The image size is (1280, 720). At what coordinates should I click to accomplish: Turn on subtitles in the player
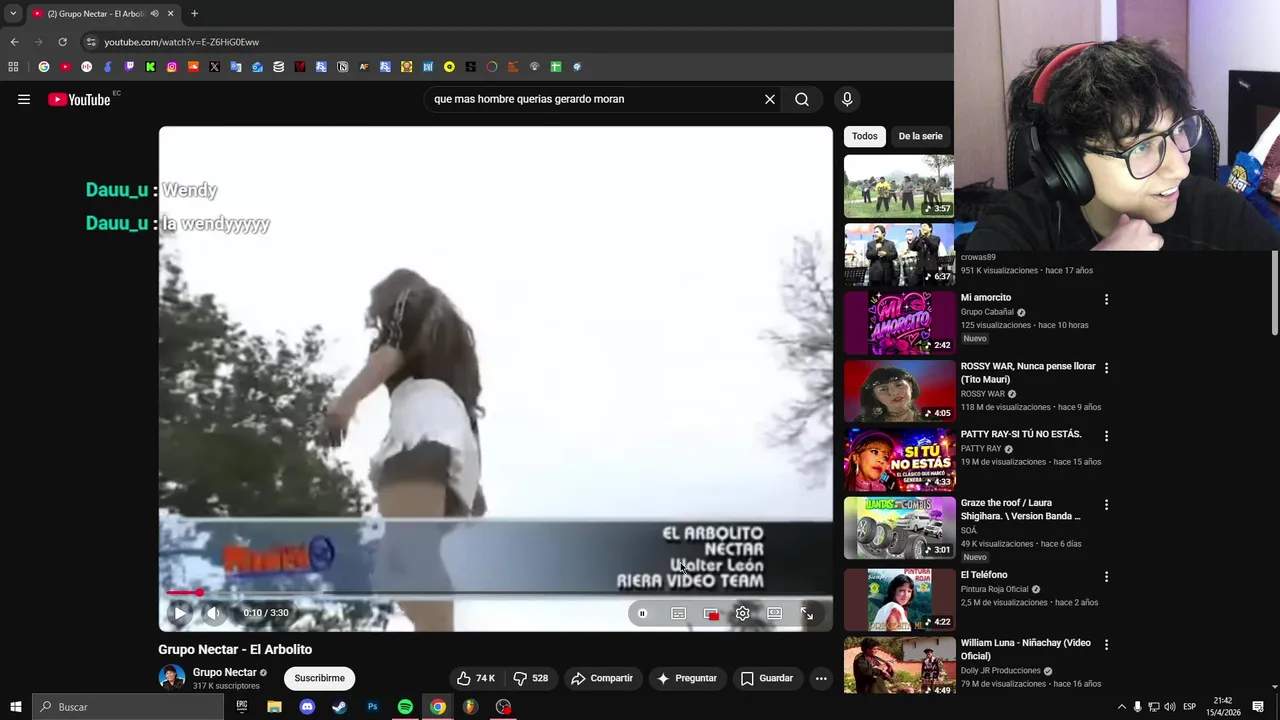[678, 613]
